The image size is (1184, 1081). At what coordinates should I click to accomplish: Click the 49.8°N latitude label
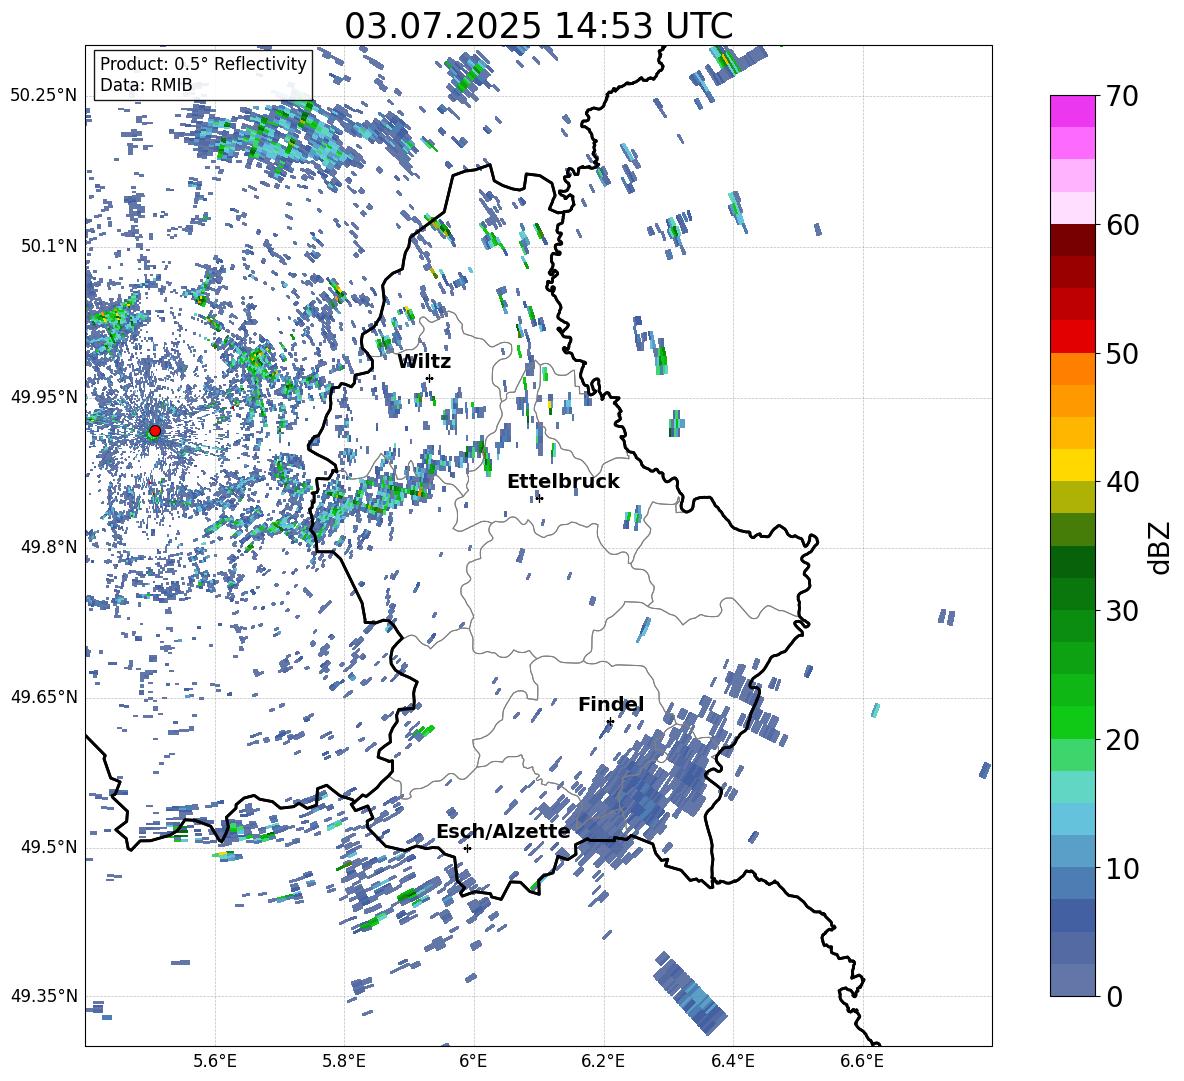[48, 547]
